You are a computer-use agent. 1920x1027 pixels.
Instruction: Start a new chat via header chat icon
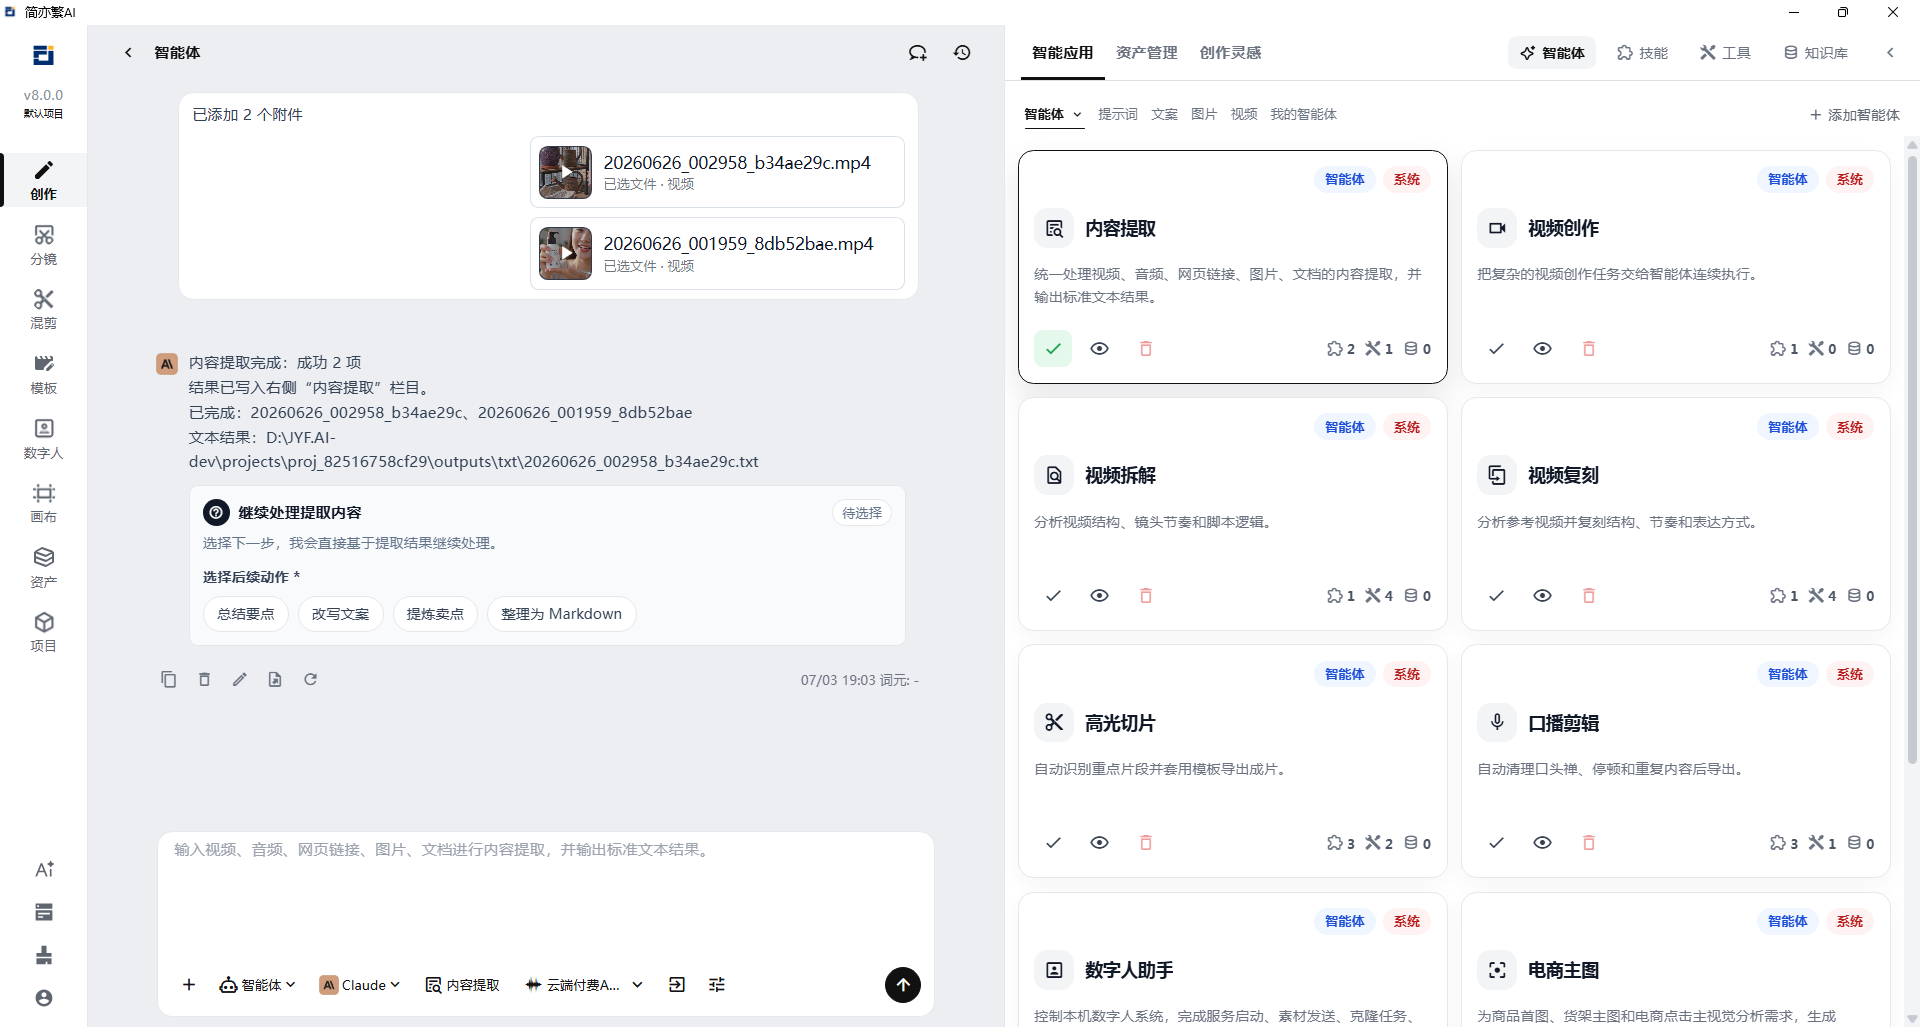tap(918, 53)
